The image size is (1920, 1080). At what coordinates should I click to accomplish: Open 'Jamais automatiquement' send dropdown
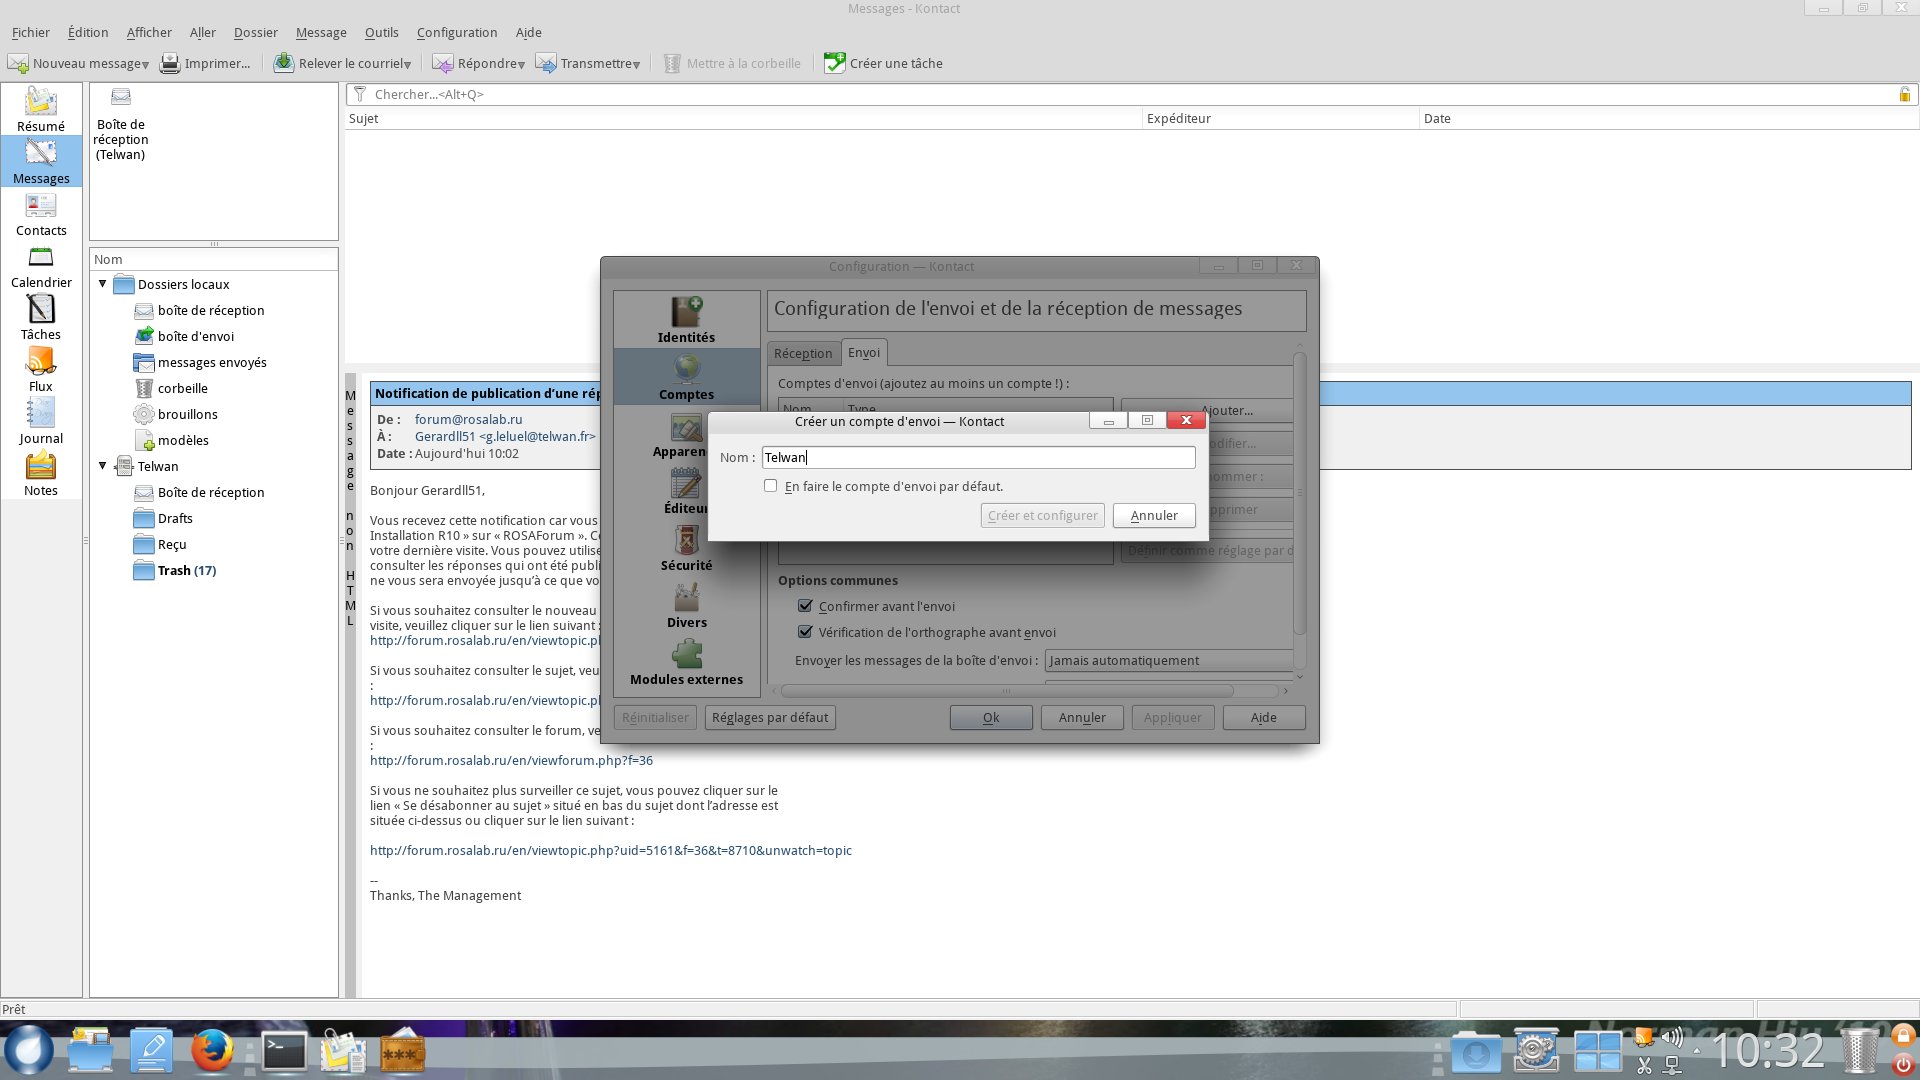click(1168, 660)
